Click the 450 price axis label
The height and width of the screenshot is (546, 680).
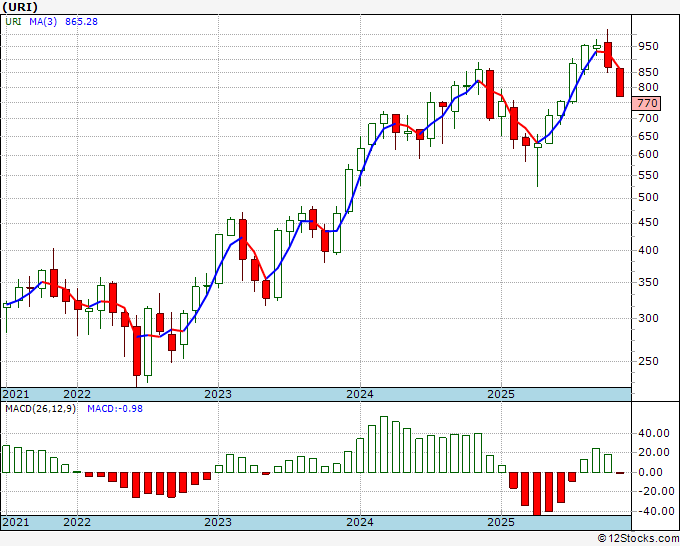pyautogui.click(x=648, y=222)
